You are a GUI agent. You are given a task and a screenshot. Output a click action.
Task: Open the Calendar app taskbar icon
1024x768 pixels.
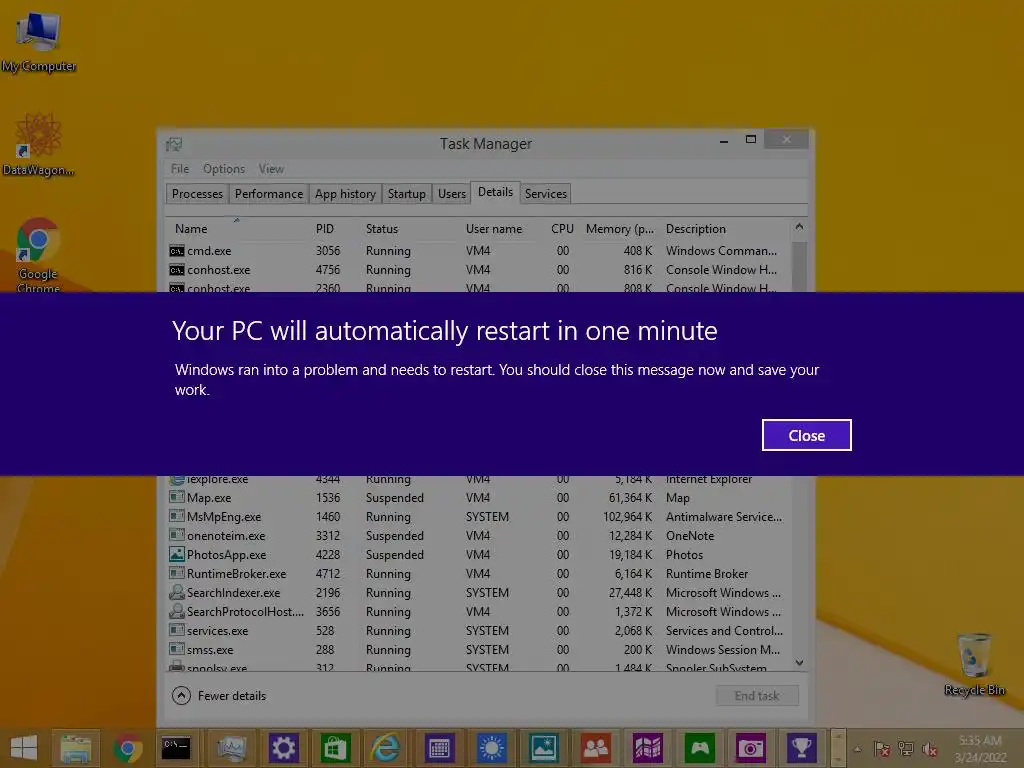[x=439, y=748]
